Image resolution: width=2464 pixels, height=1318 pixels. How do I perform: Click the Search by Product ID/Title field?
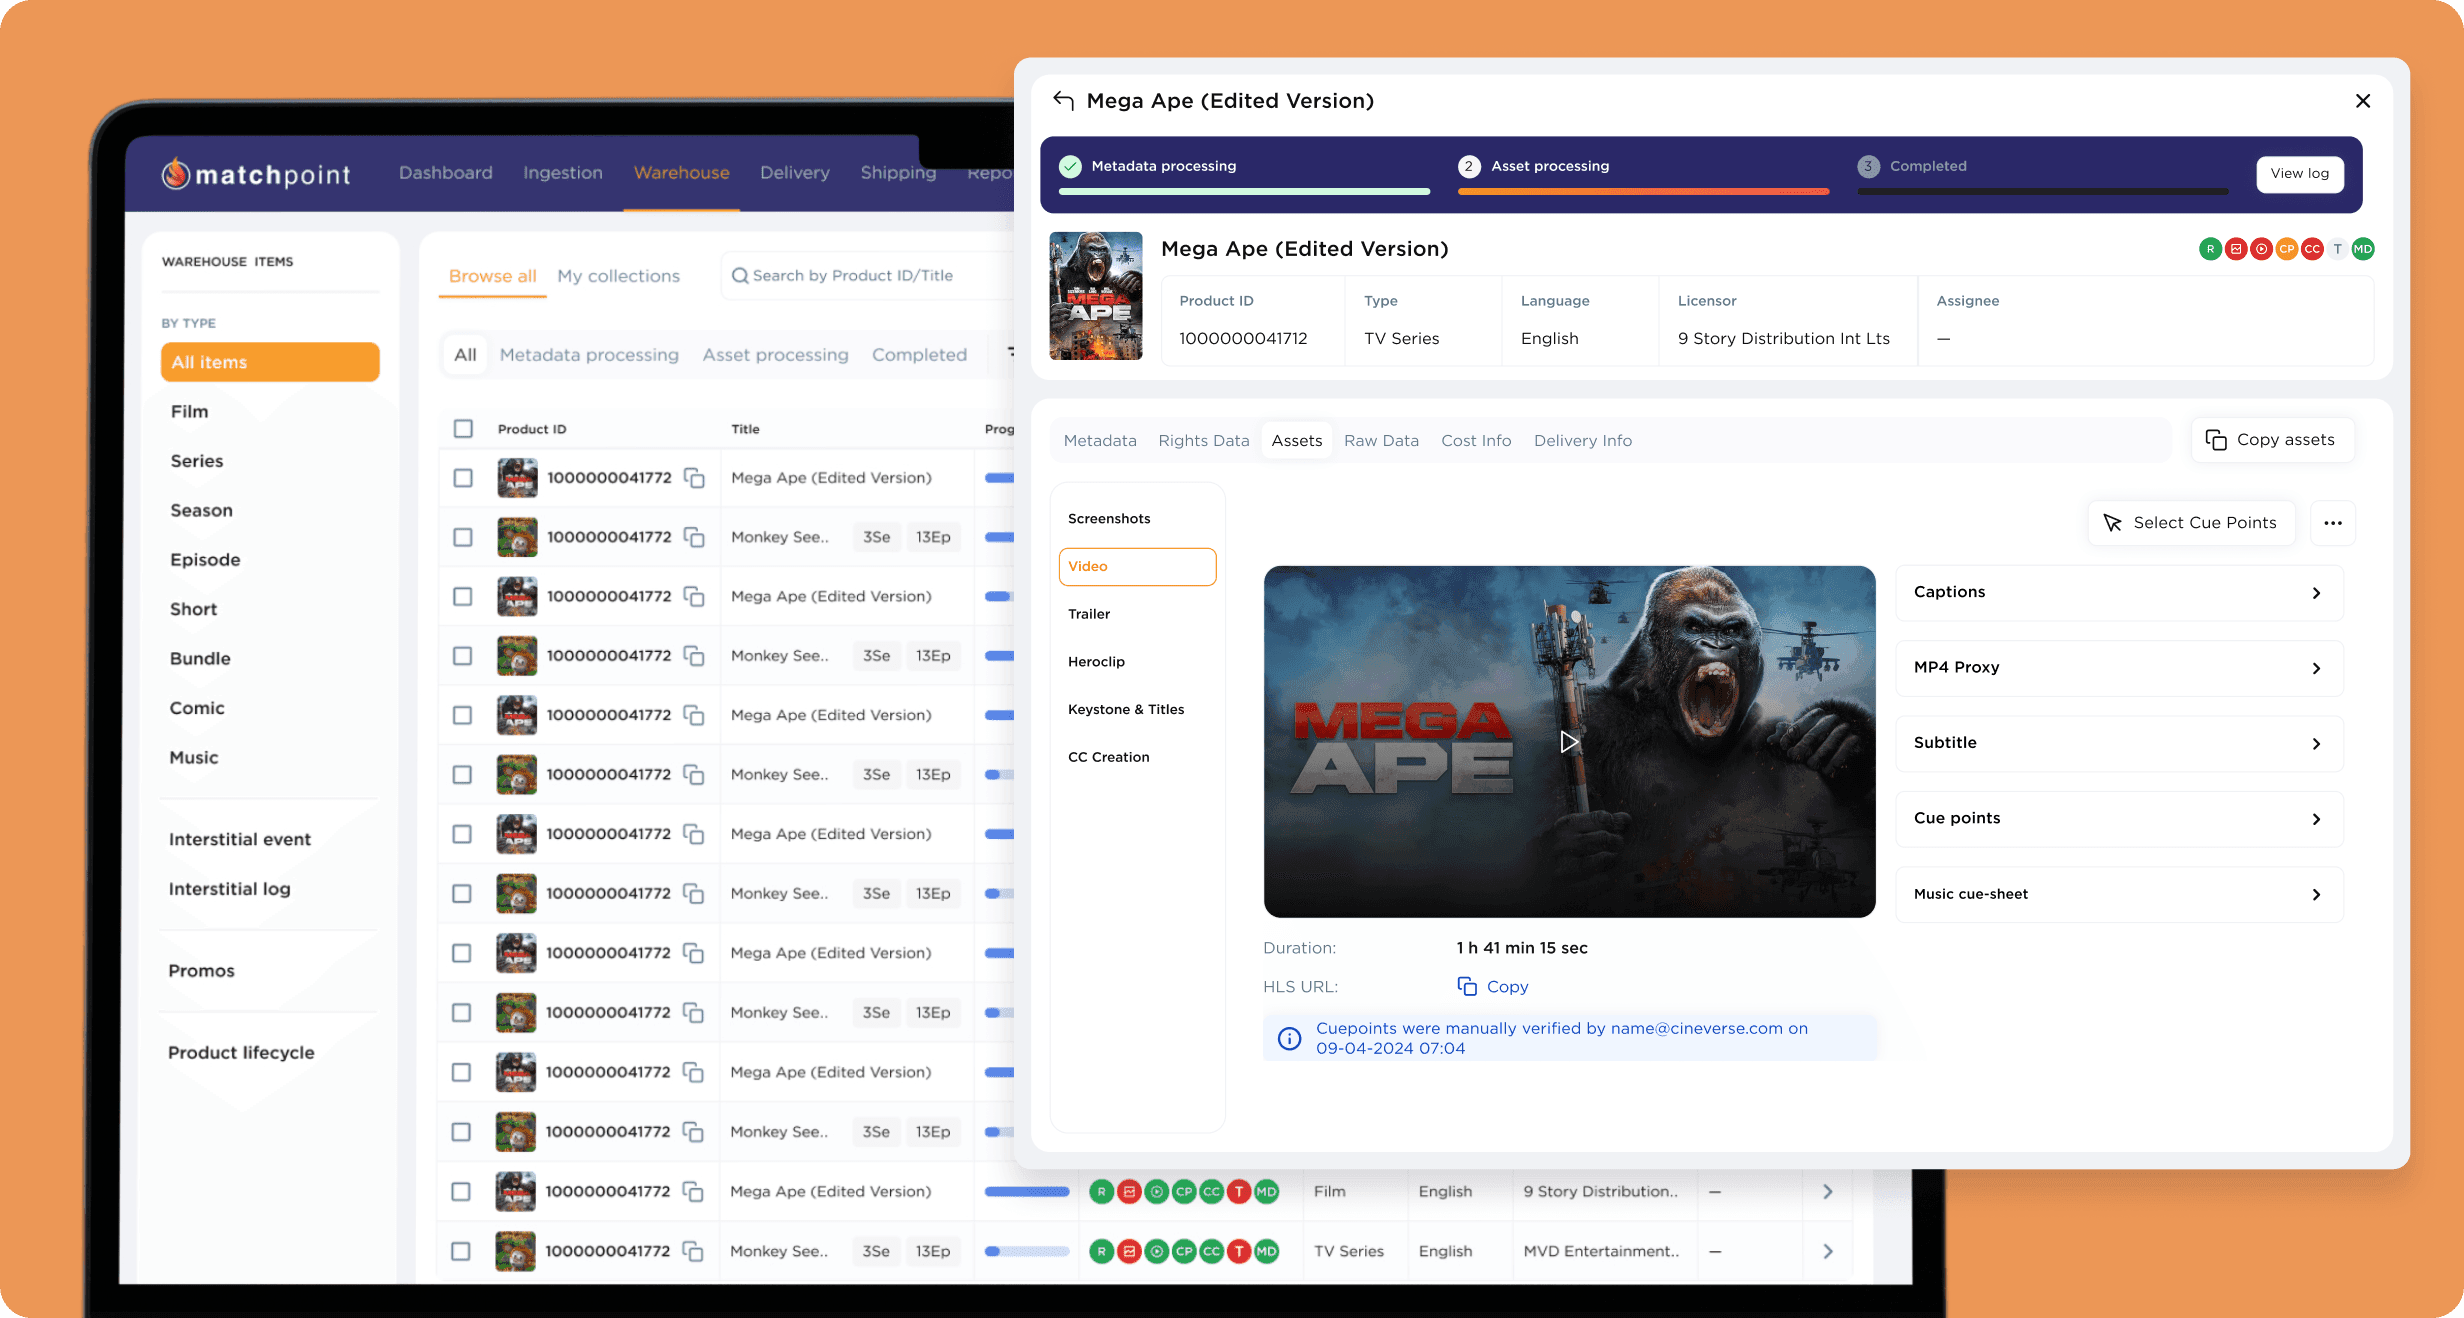point(870,275)
